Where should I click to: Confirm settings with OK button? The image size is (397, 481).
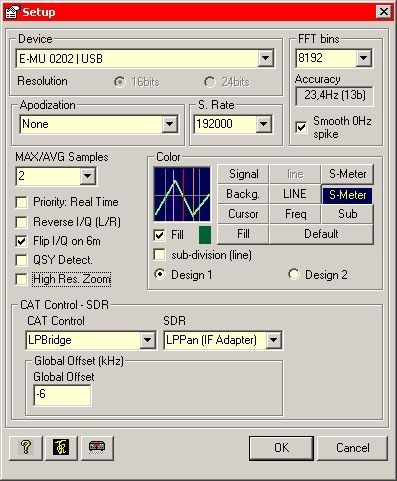coord(281,448)
